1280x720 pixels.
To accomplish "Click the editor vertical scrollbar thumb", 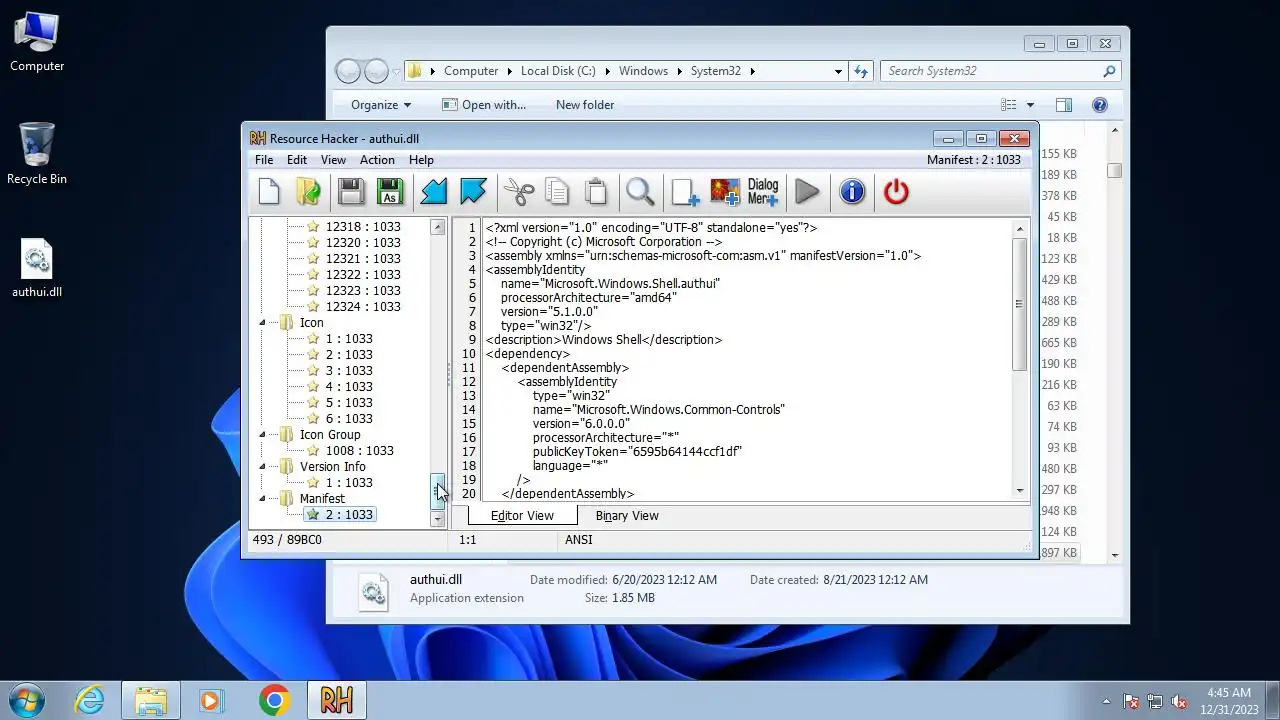I will (1020, 303).
